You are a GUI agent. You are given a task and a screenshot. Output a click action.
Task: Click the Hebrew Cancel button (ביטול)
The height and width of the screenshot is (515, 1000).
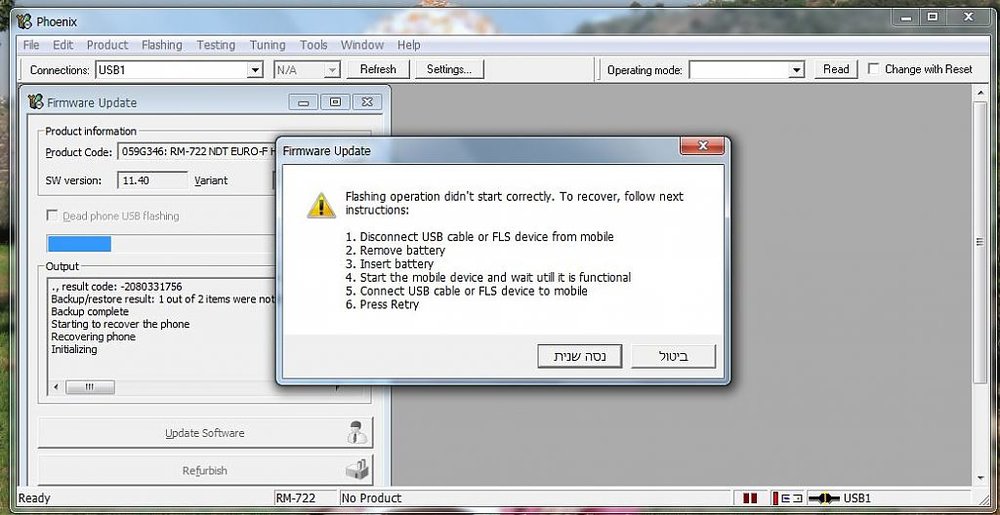point(673,356)
